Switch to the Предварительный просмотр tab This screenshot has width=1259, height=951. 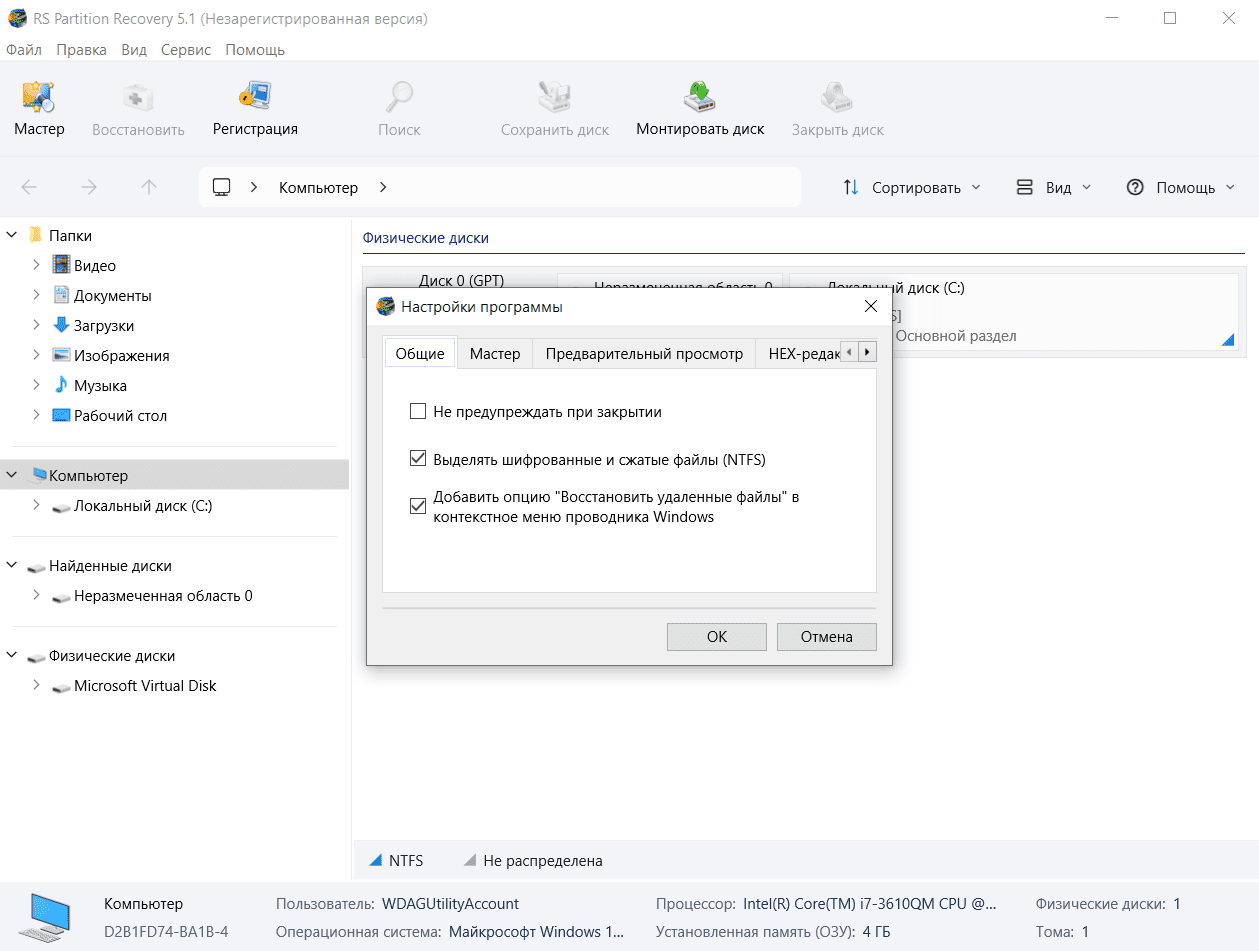tap(644, 354)
